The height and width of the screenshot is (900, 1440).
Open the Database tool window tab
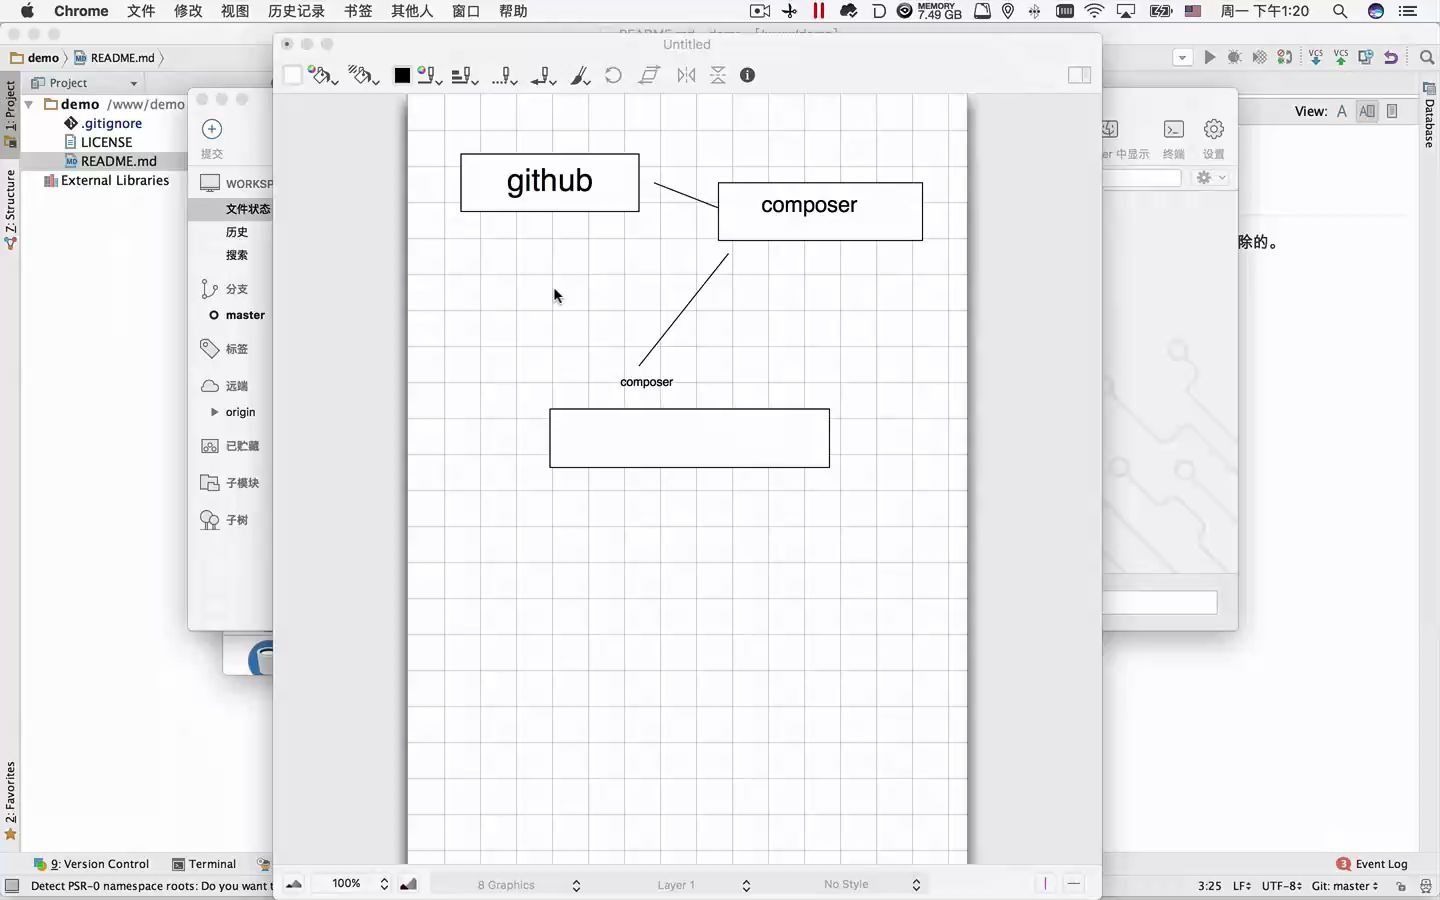coord(1430,115)
